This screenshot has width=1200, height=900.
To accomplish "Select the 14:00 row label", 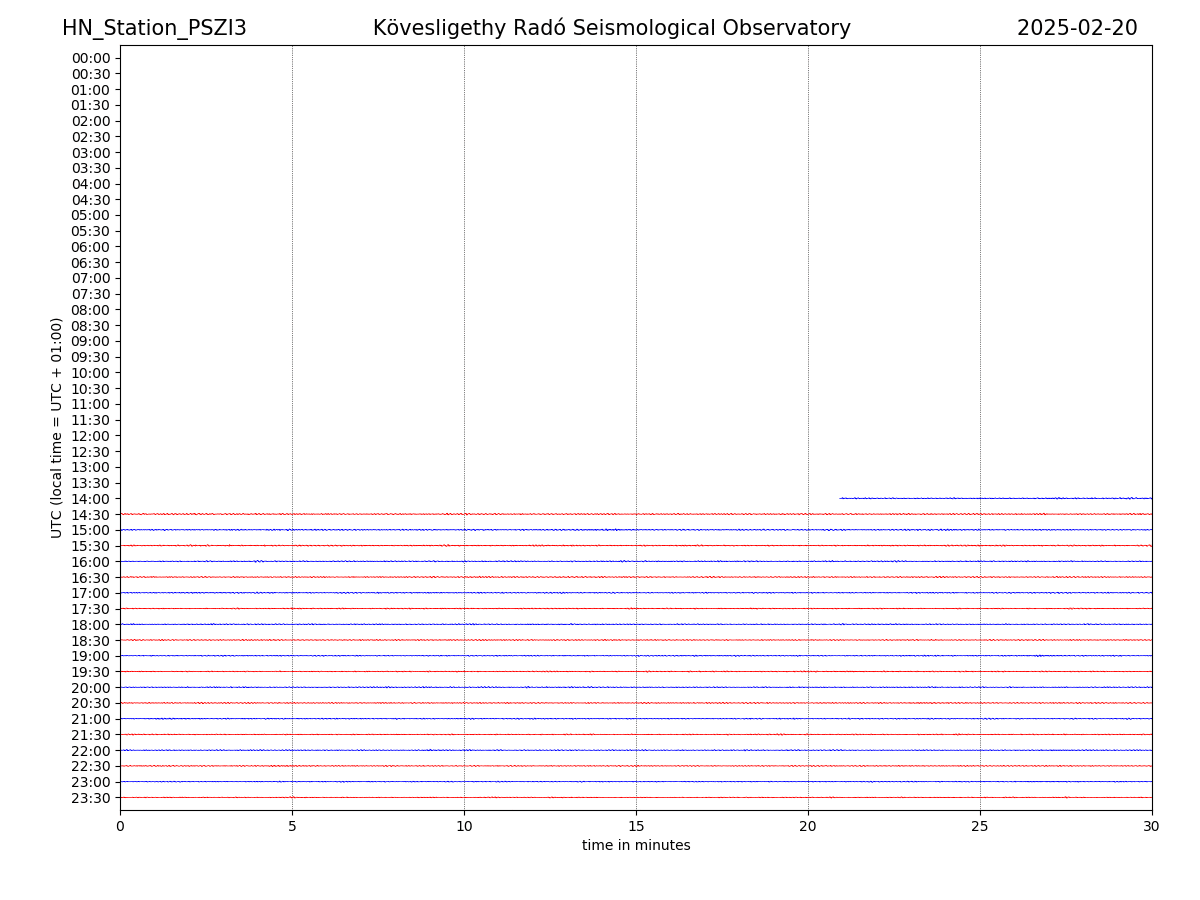I will tap(91, 498).
